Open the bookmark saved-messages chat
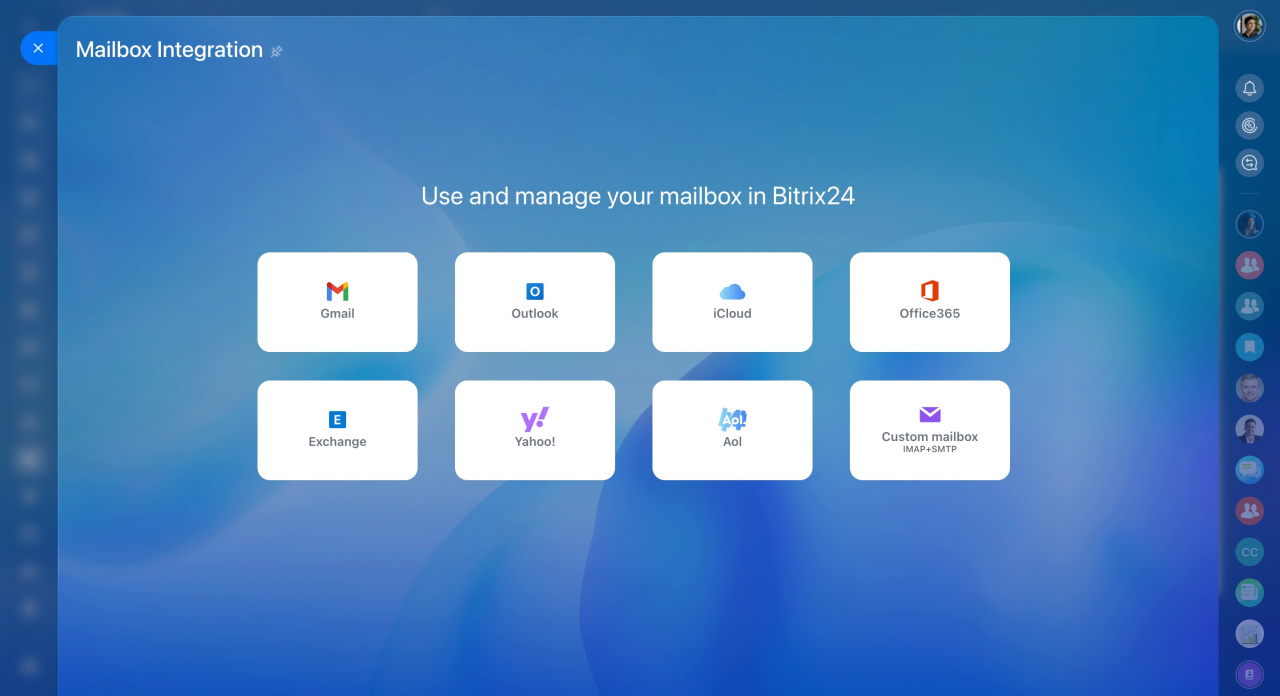This screenshot has width=1280, height=696. 1249,347
